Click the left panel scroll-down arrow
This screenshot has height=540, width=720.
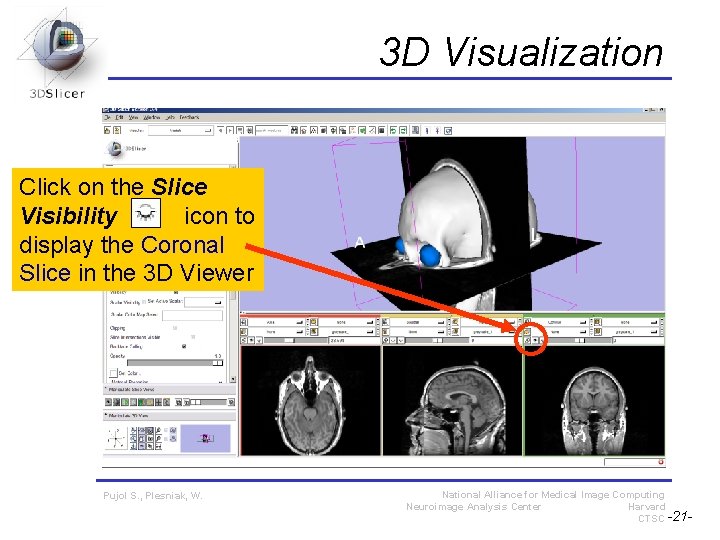click(233, 379)
